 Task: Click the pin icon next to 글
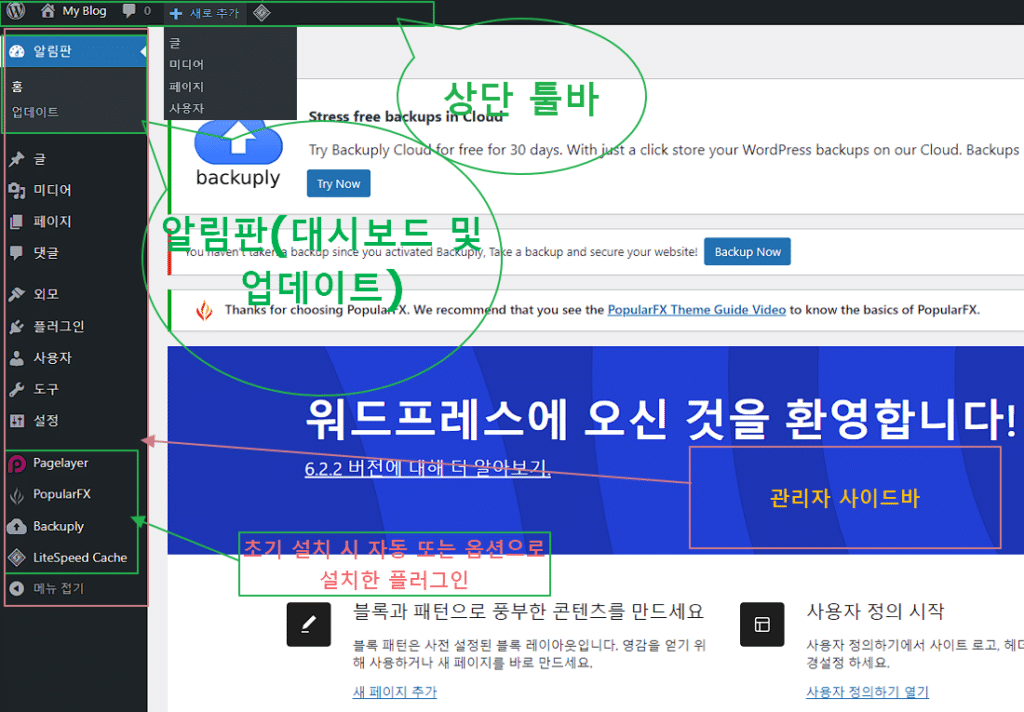coord(17,159)
